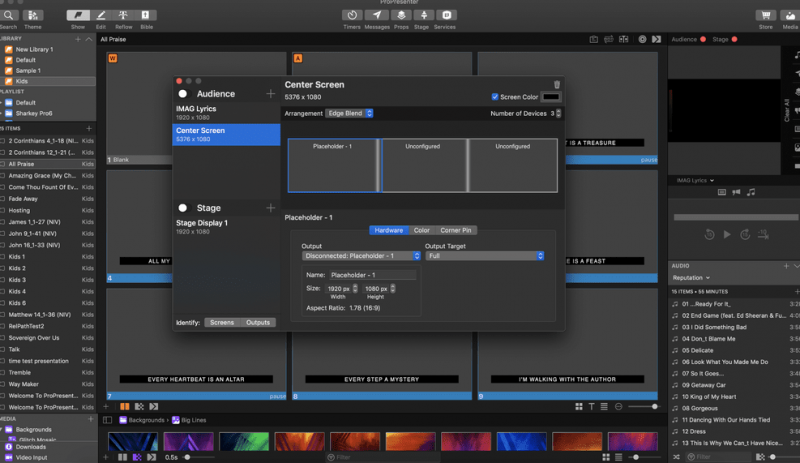
Task: Delete Center Screen with trash icon
Action: click(557, 85)
